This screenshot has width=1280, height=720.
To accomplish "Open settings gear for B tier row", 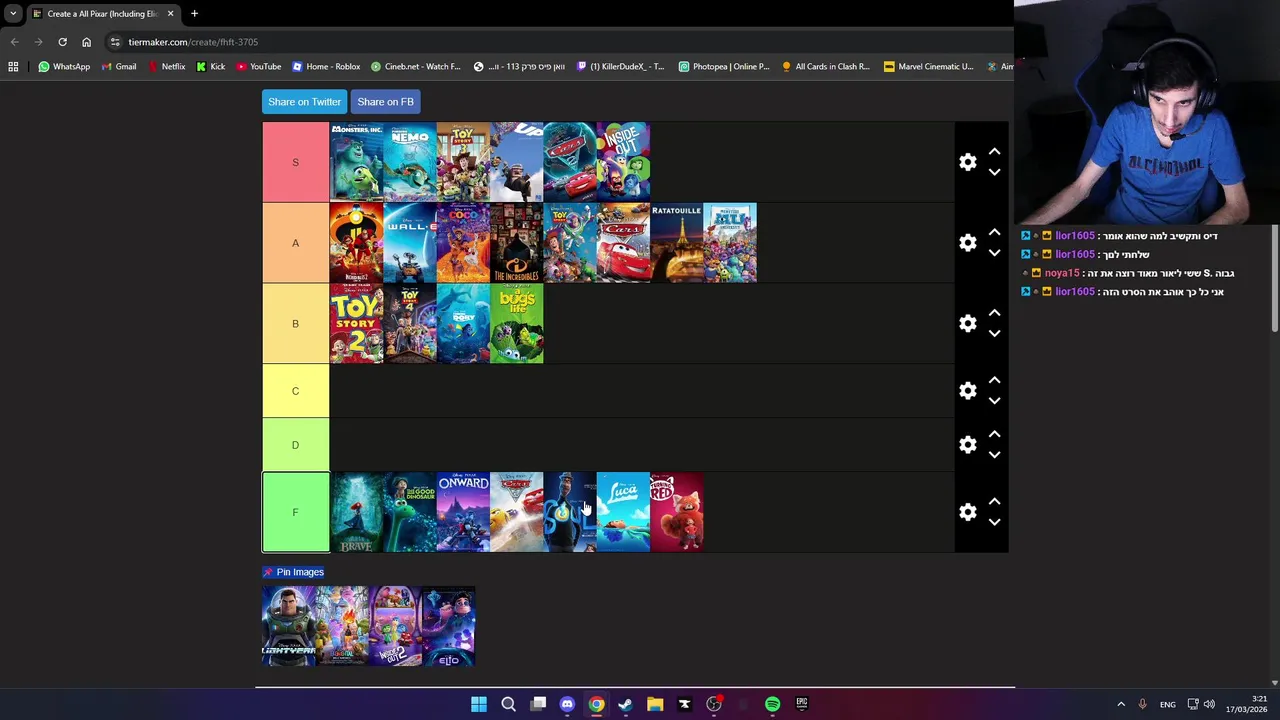I will coord(967,323).
